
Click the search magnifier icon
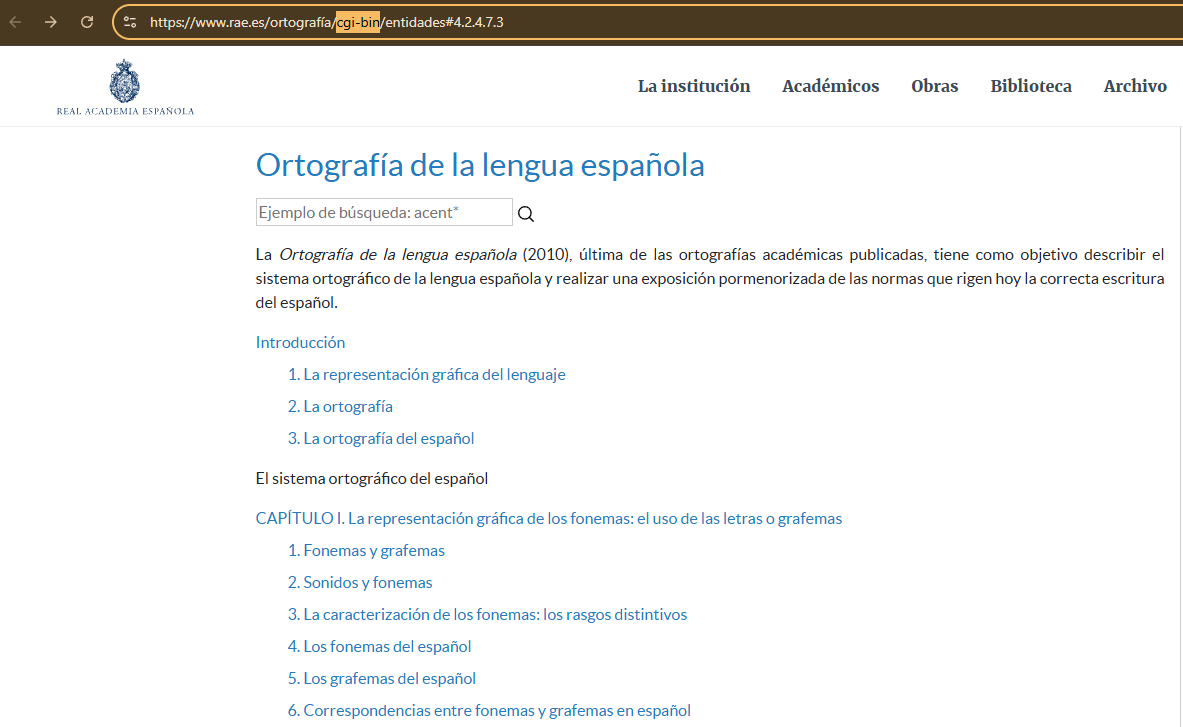(x=526, y=214)
